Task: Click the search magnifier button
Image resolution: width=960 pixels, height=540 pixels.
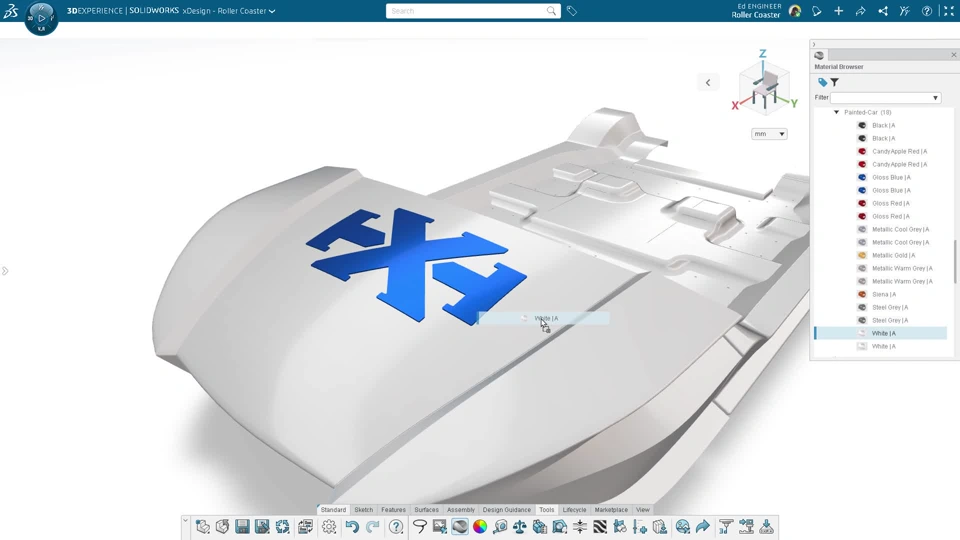Action: tap(551, 11)
